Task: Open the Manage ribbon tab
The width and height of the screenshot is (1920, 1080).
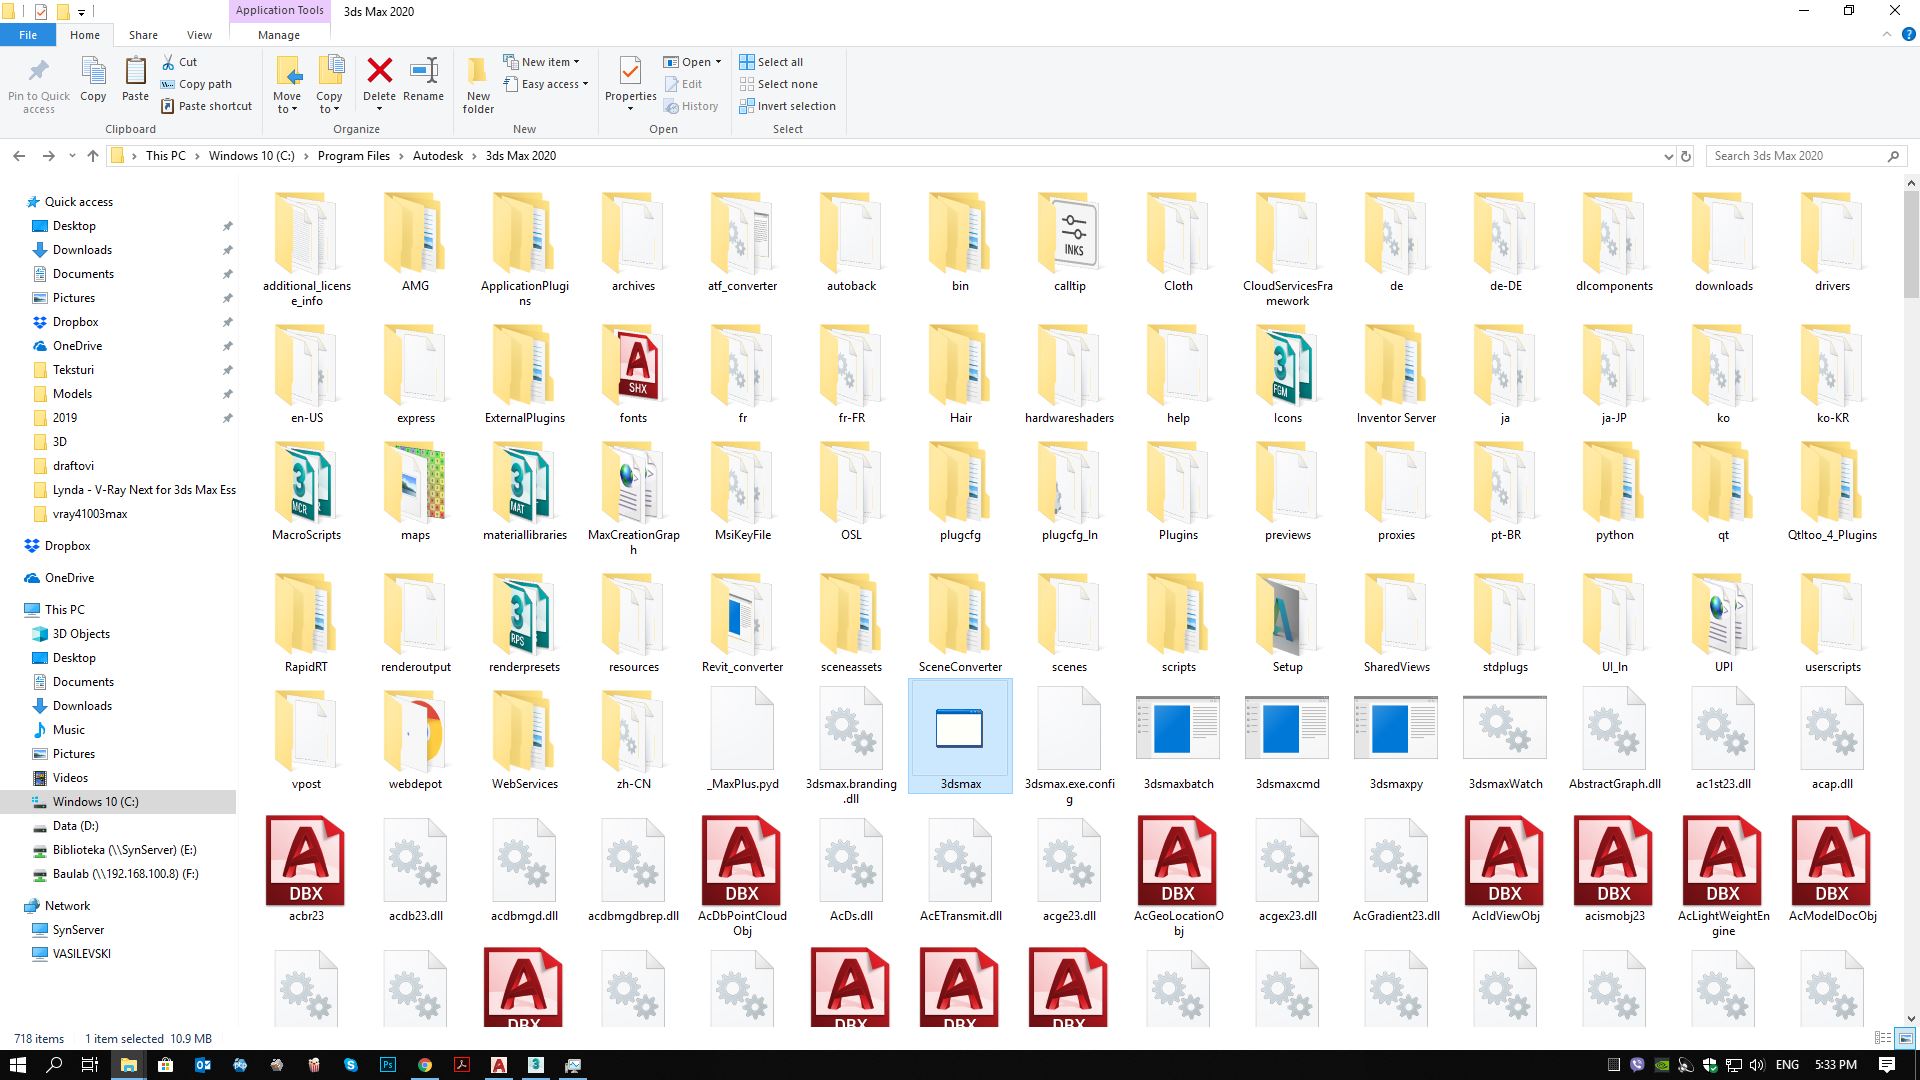Action: [279, 34]
